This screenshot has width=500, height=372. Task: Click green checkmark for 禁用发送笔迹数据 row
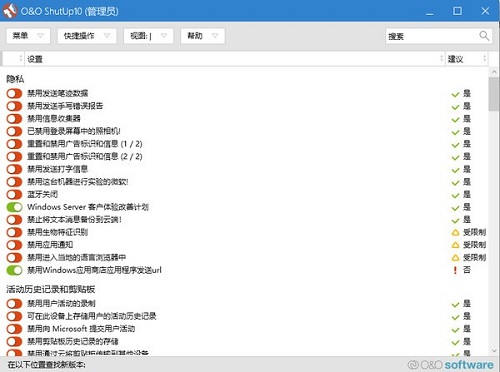(x=455, y=95)
